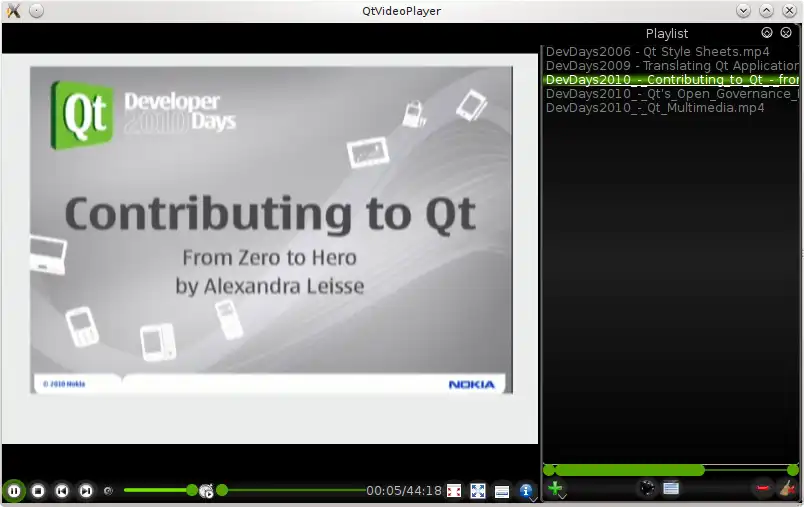
Task: Enter fullscreen with the blue arrows icon
Action: click(478, 491)
